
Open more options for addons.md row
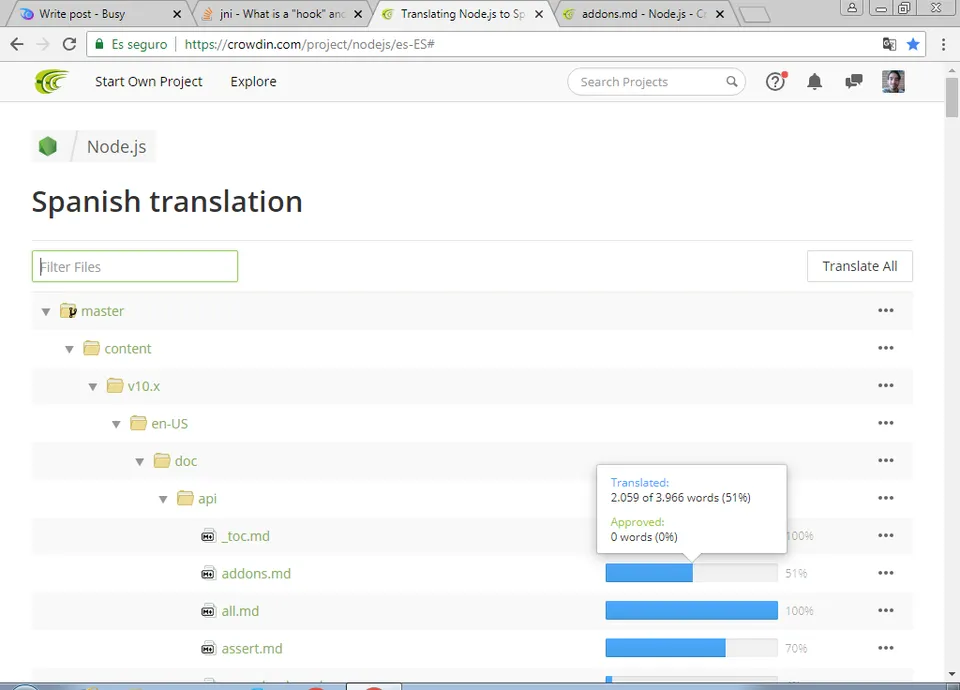click(x=885, y=573)
